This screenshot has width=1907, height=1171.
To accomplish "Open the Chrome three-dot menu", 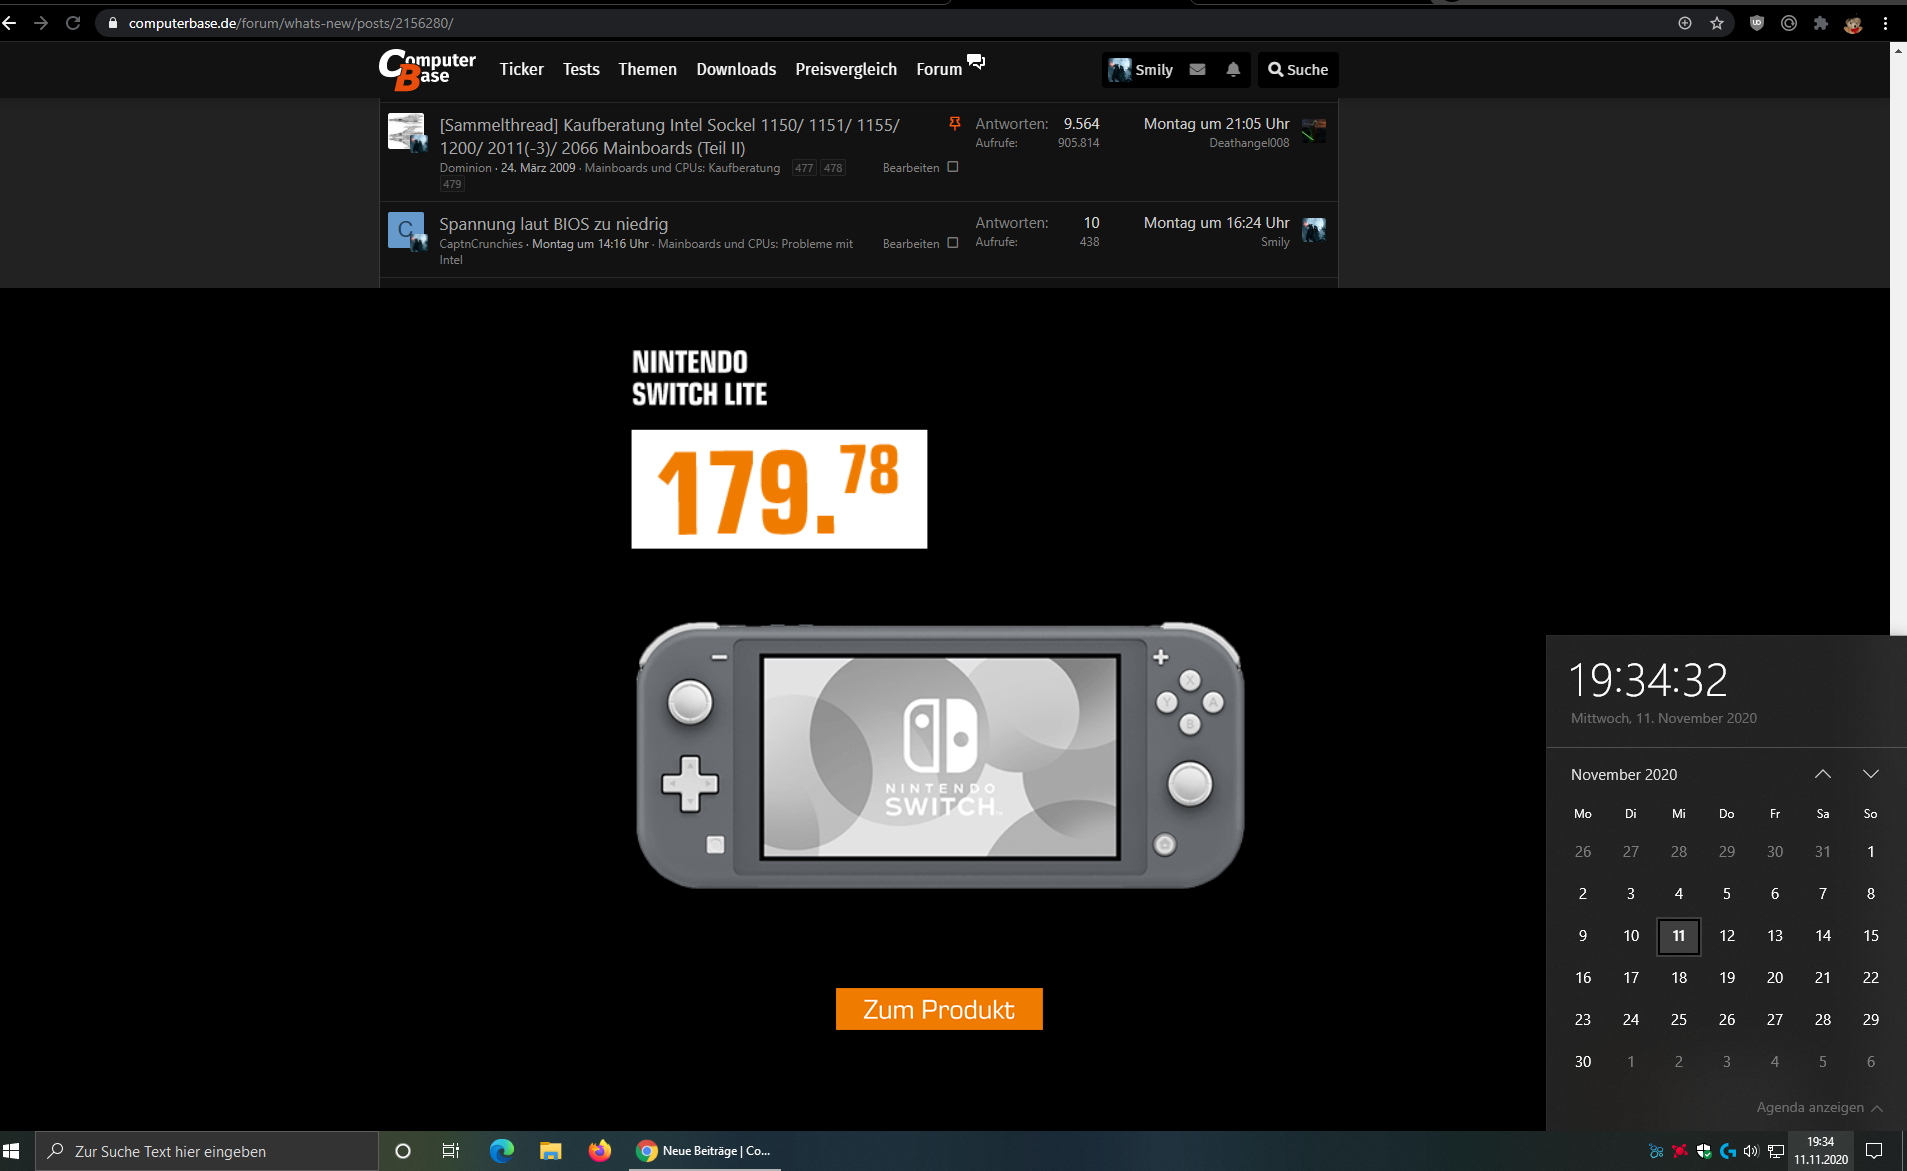I will point(1885,23).
